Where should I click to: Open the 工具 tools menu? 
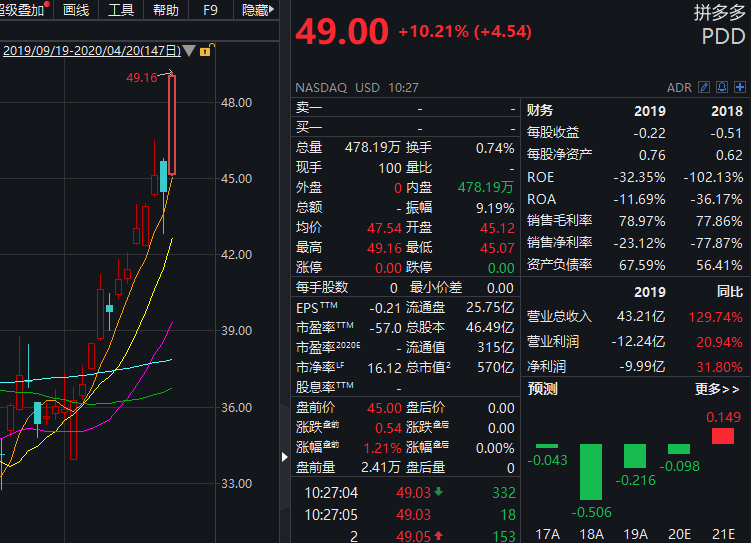click(121, 10)
